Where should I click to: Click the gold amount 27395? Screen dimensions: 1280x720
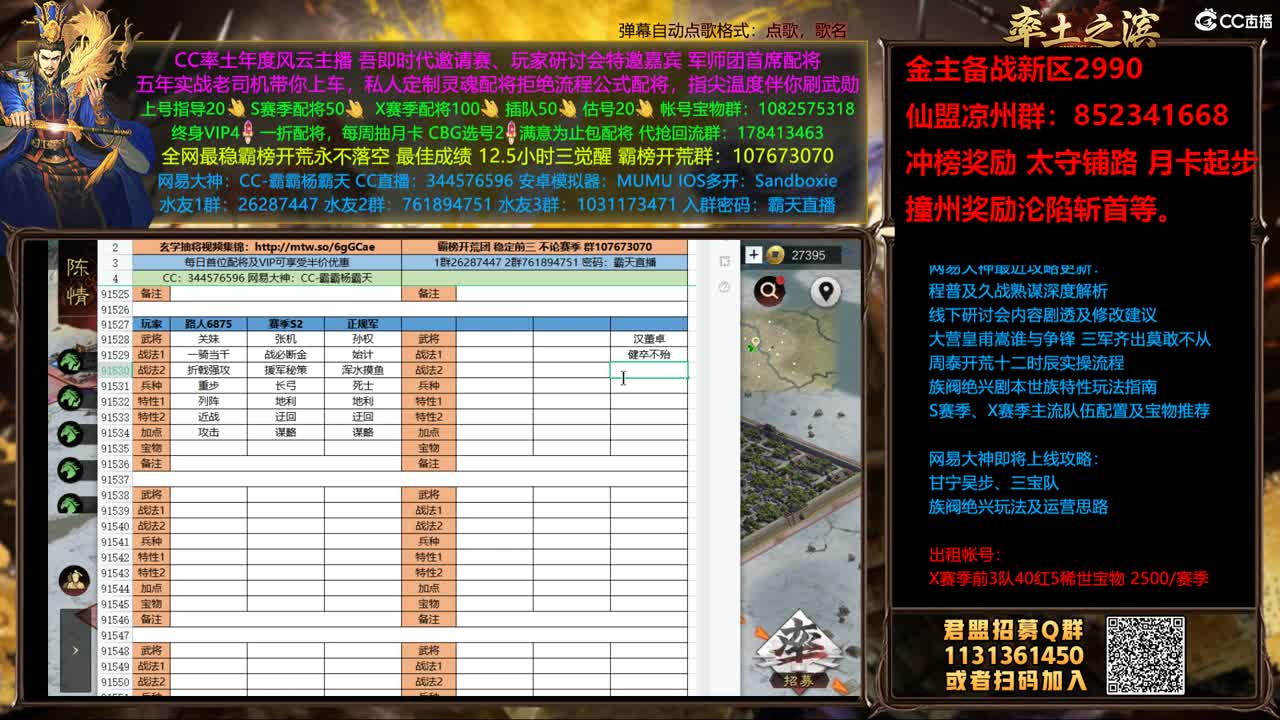pos(808,255)
